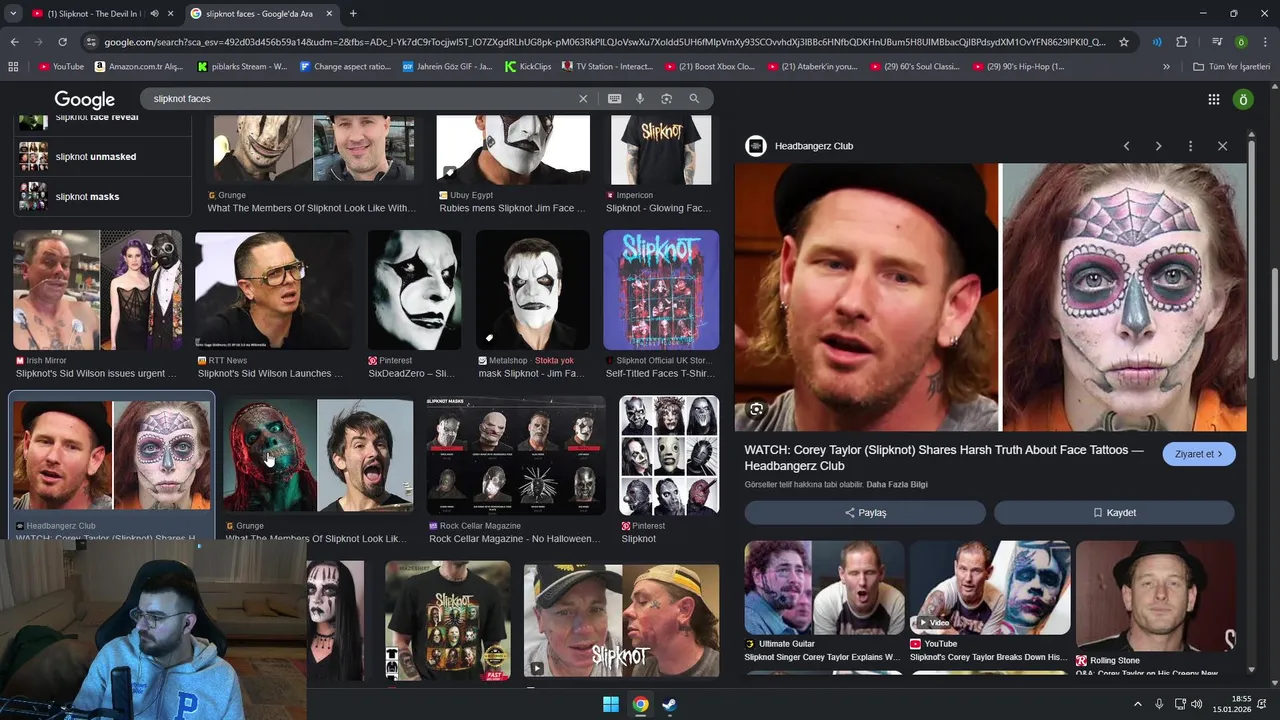This screenshot has width=1280, height=720.
Task: Save the image with Kaydet button
Action: 1114,512
